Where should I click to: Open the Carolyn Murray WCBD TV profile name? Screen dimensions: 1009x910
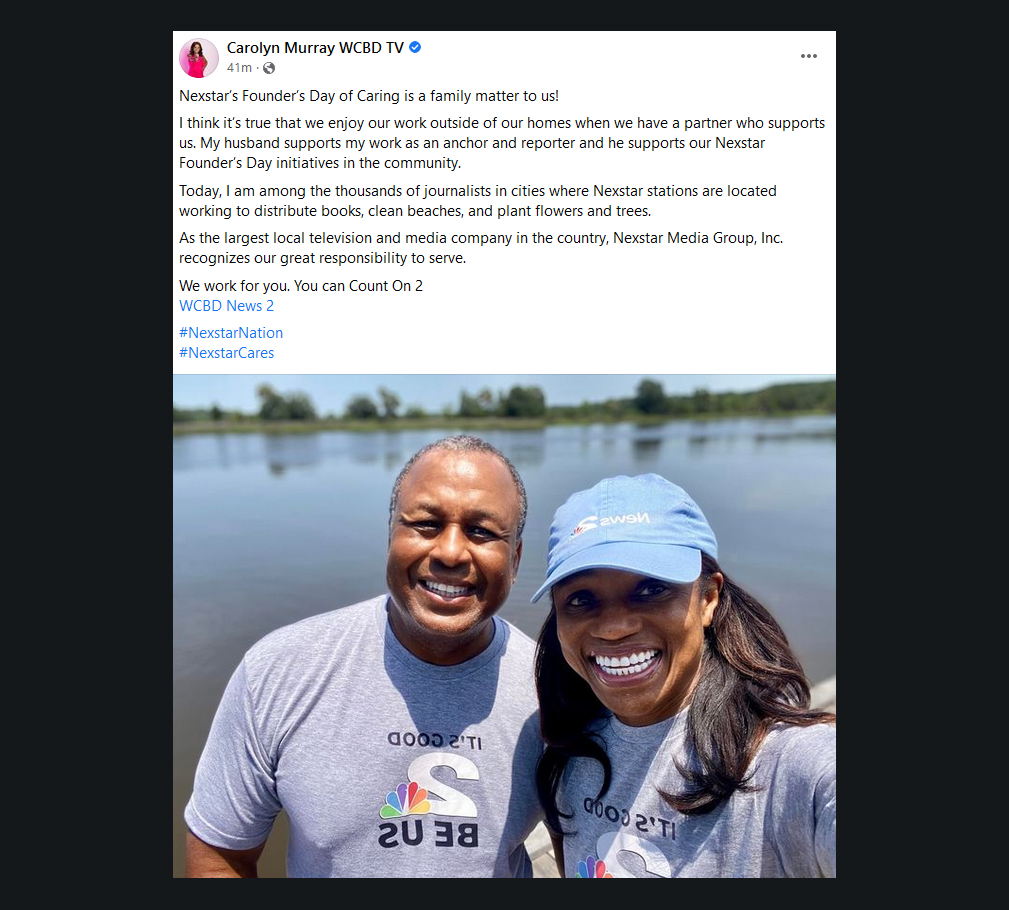point(315,48)
